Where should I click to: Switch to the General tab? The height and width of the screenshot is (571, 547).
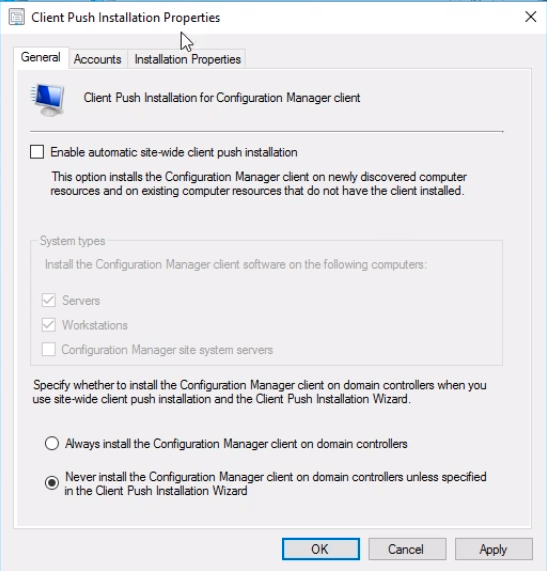40,58
